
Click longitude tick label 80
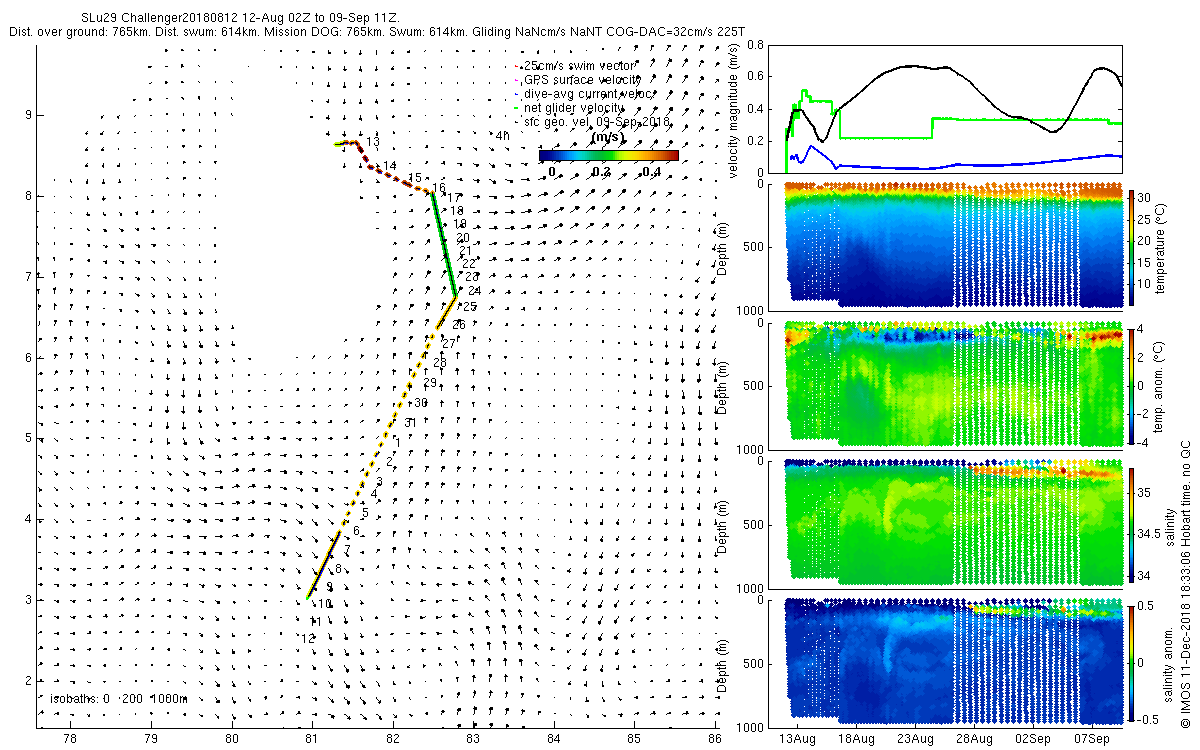[232, 738]
